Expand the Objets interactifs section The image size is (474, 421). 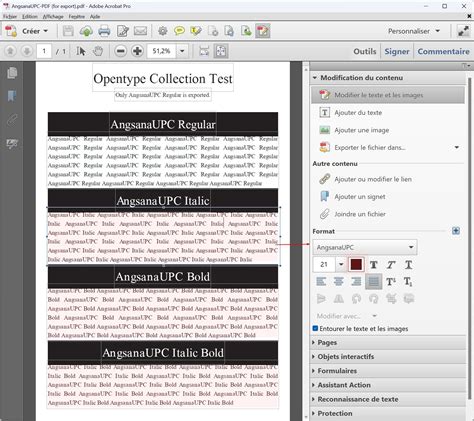[x=388, y=357]
